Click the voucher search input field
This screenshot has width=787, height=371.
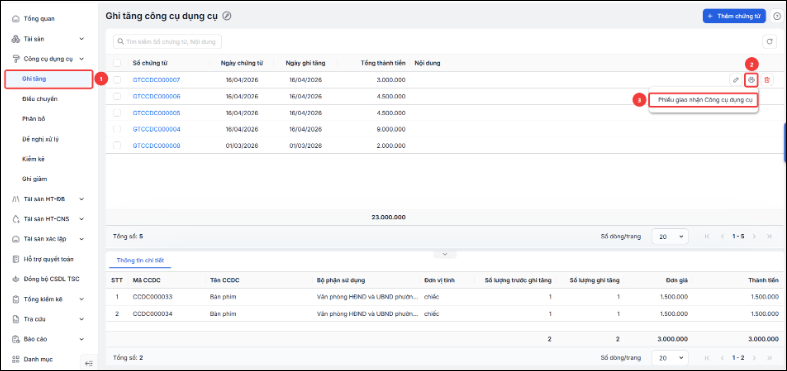(167, 42)
